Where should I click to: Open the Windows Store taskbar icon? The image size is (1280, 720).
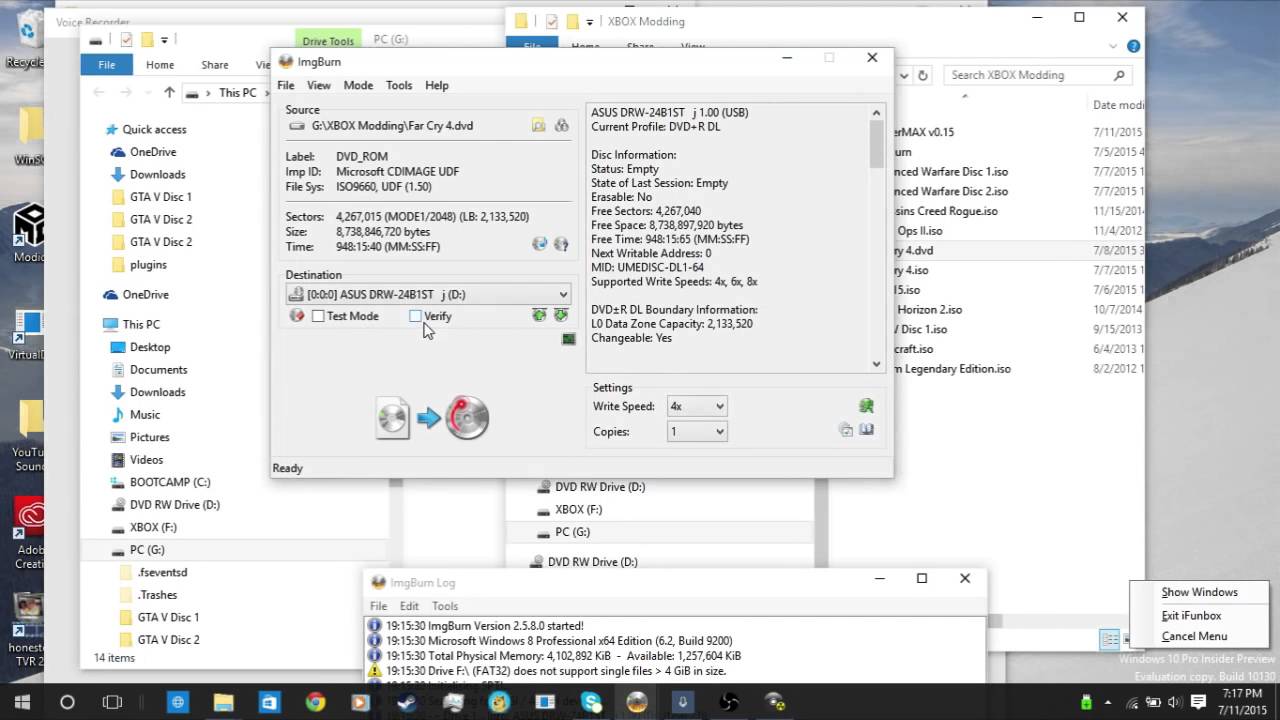point(269,703)
